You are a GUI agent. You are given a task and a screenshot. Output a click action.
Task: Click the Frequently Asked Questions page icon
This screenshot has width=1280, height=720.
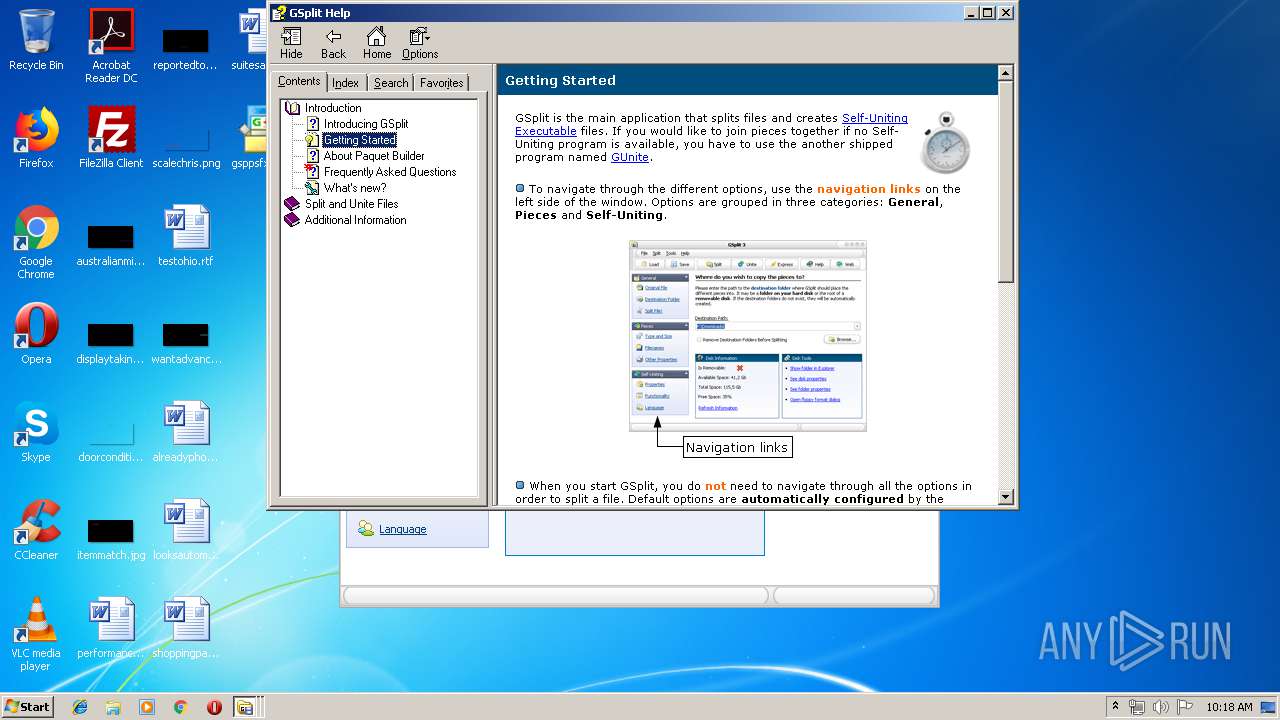(x=312, y=172)
